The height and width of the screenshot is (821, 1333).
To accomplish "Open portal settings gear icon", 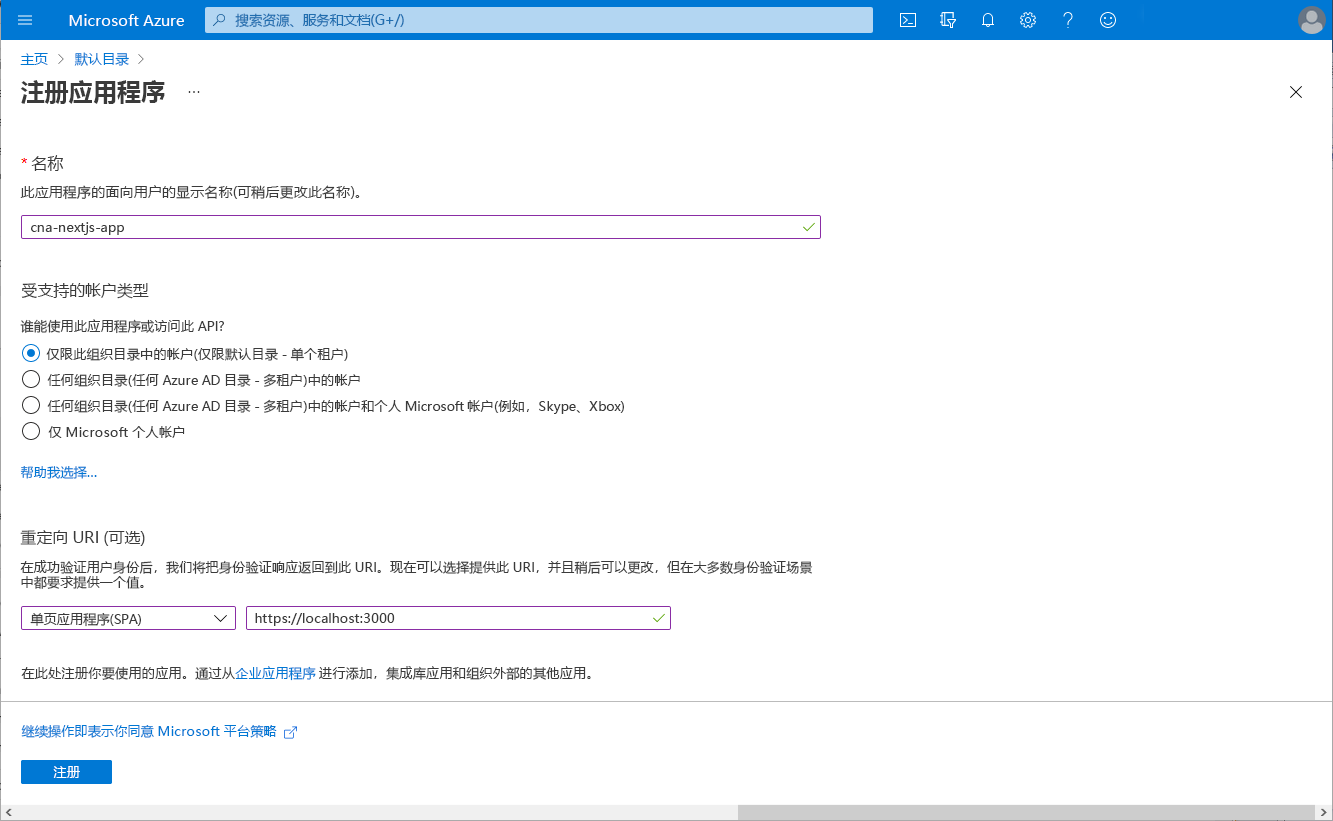I will pyautogui.click(x=1027, y=20).
